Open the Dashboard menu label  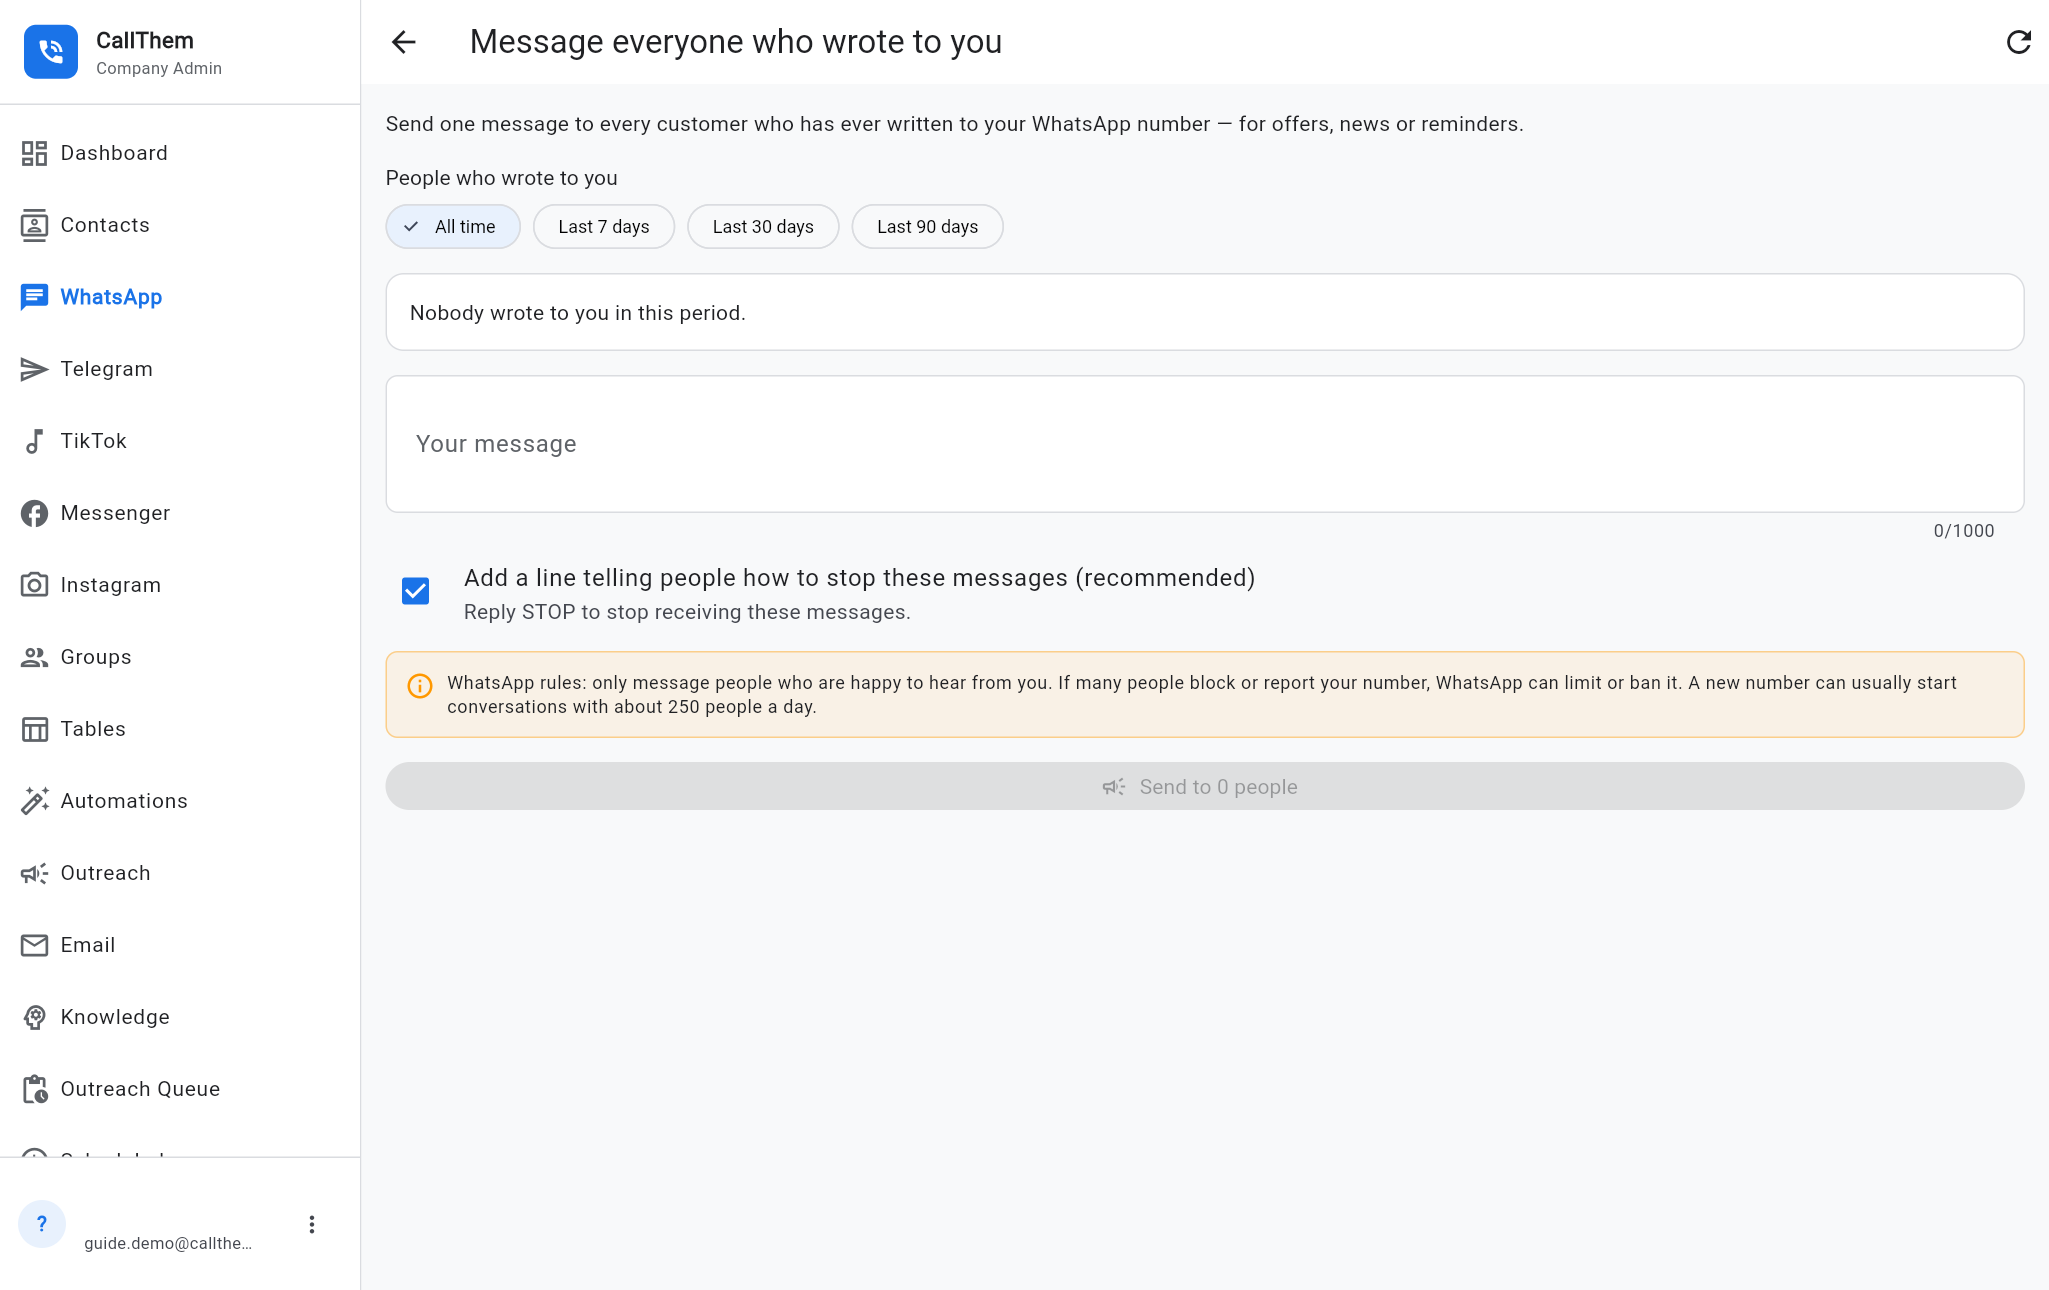click(x=114, y=153)
